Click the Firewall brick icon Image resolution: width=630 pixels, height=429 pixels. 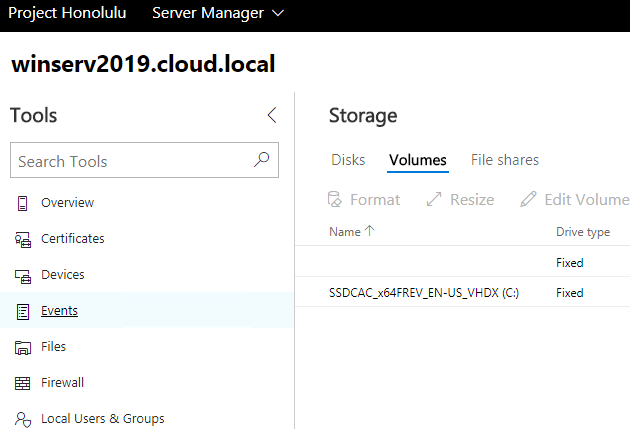(23, 383)
